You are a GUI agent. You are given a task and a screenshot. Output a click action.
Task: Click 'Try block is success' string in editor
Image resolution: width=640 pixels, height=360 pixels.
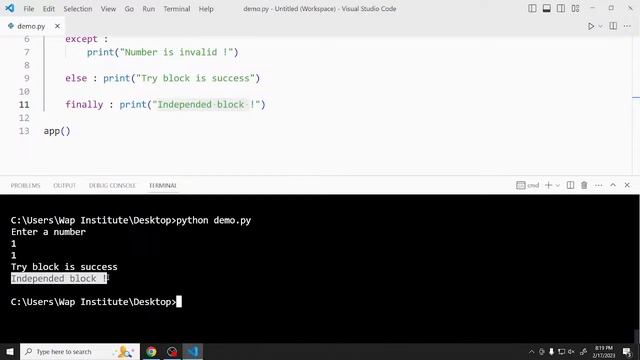pos(195,78)
